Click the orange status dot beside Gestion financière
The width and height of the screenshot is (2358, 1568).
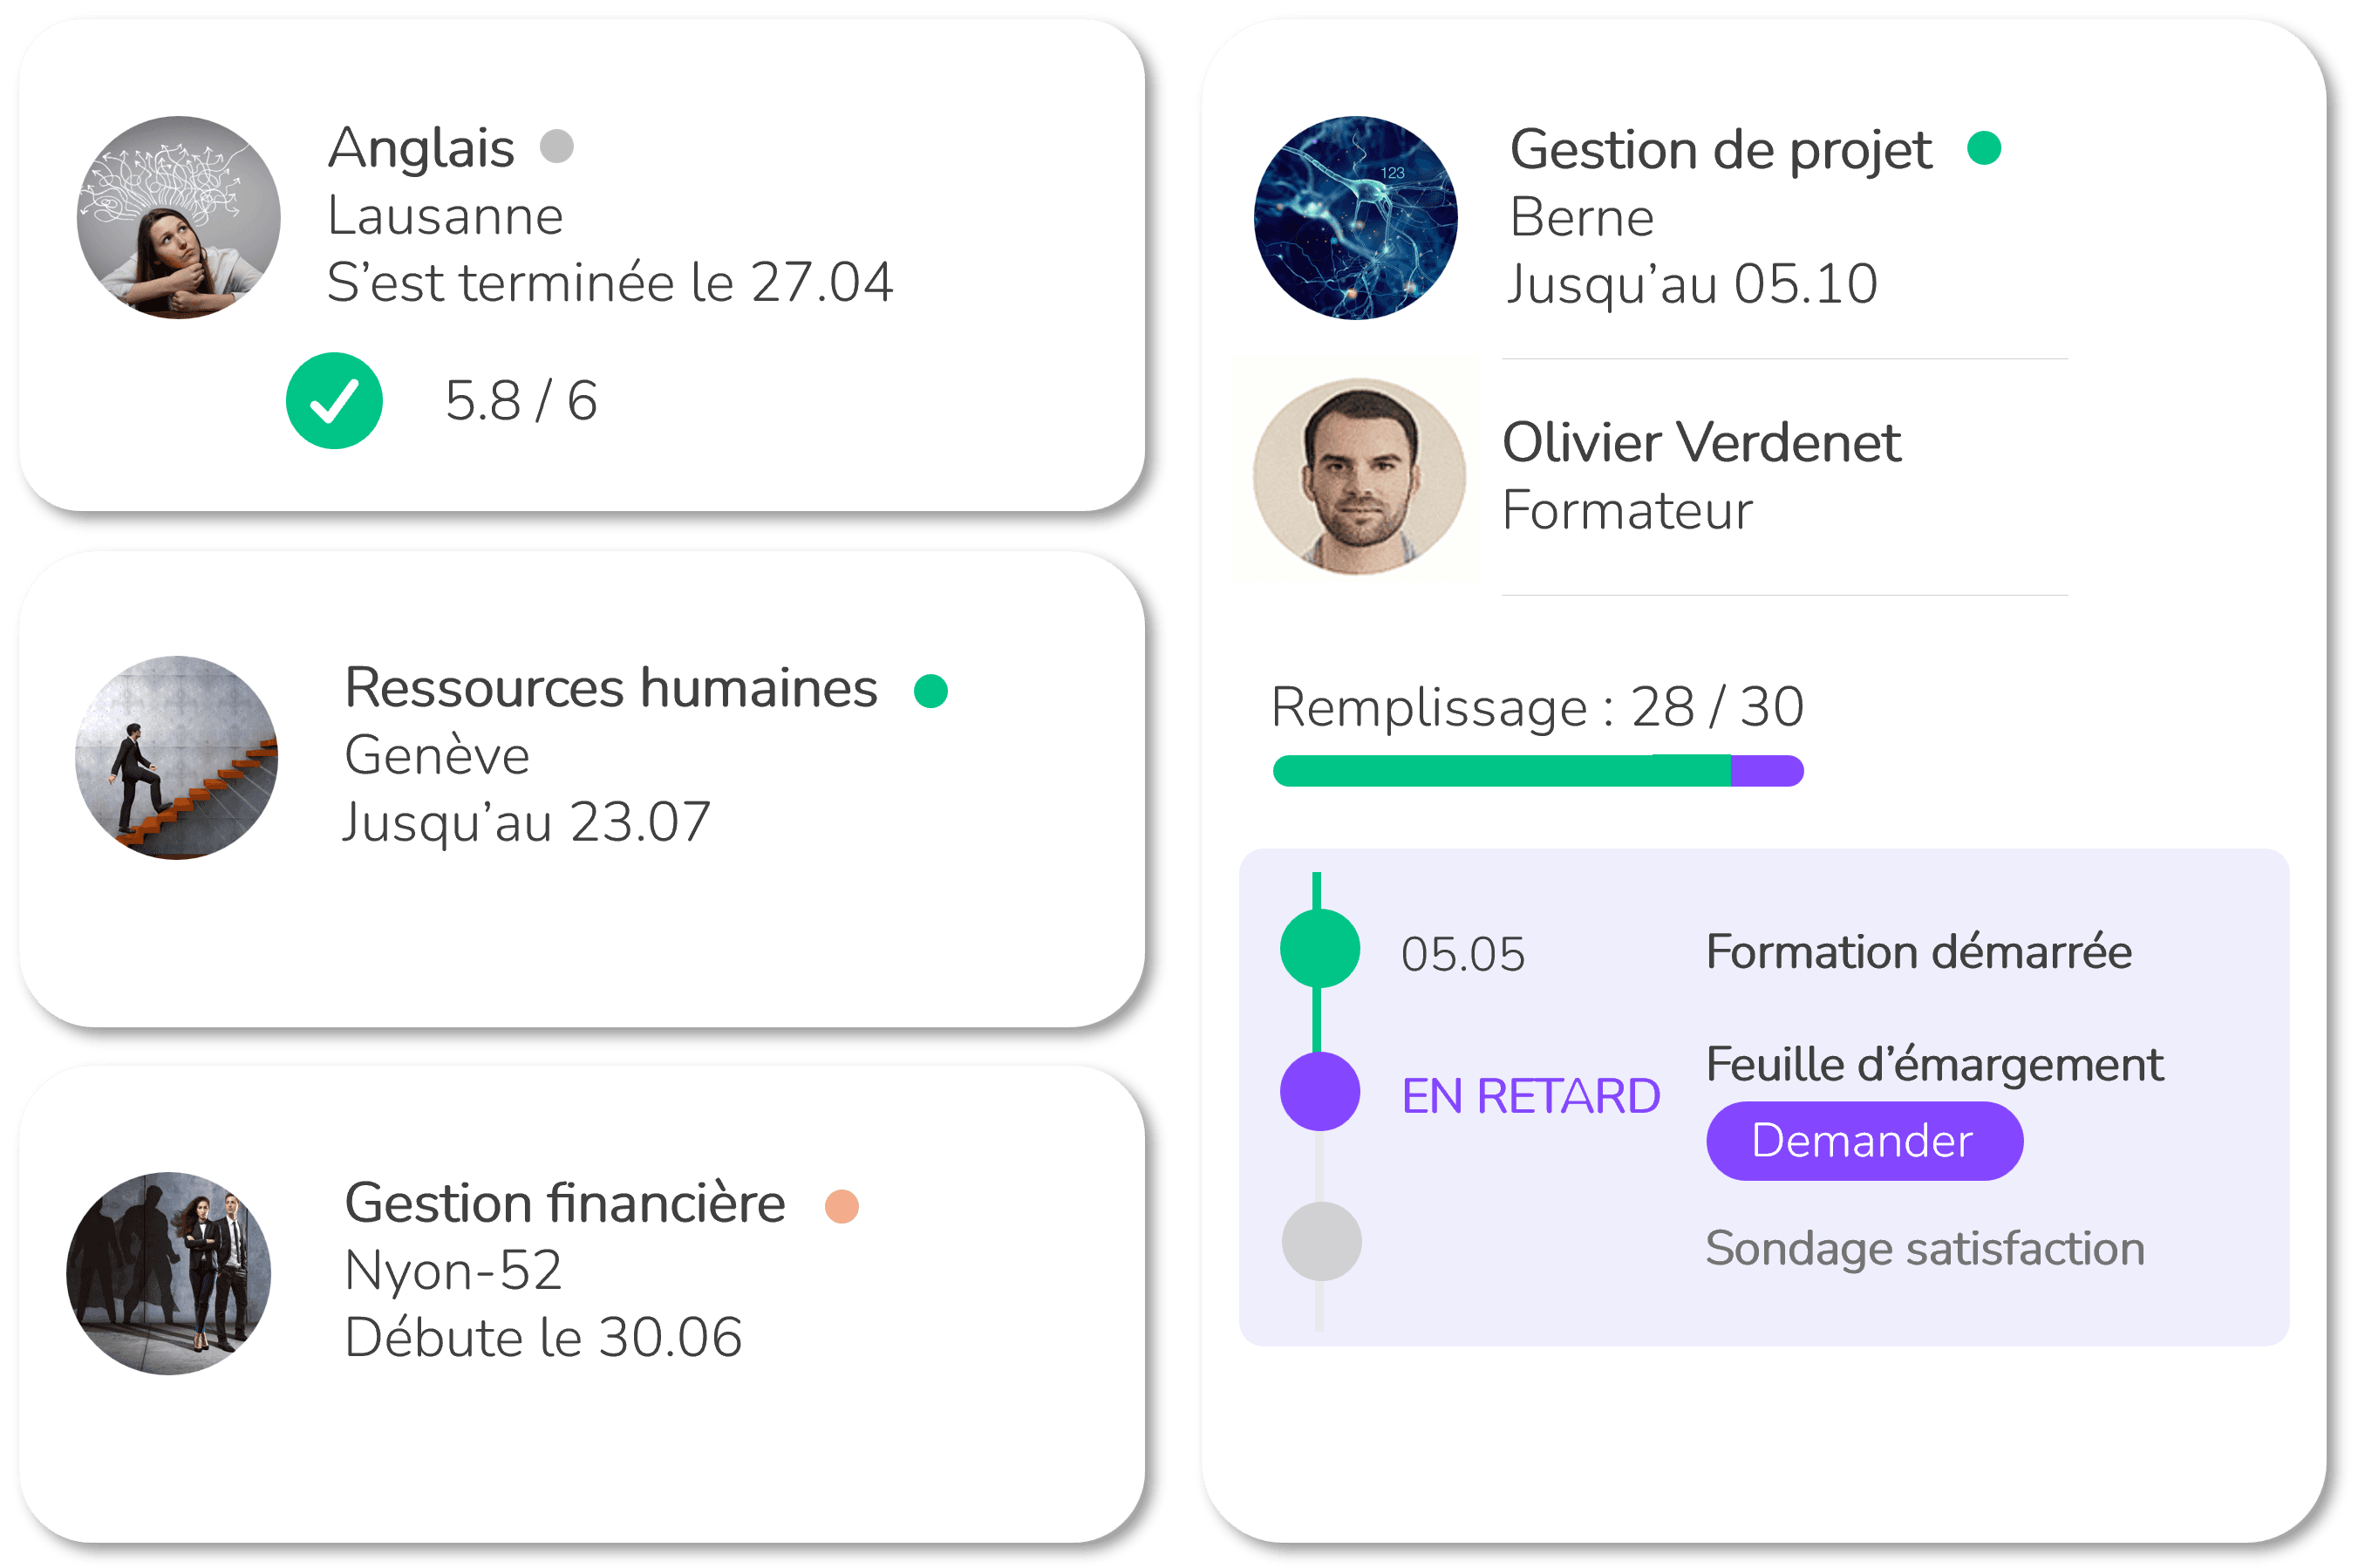click(x=842, y=1207)
